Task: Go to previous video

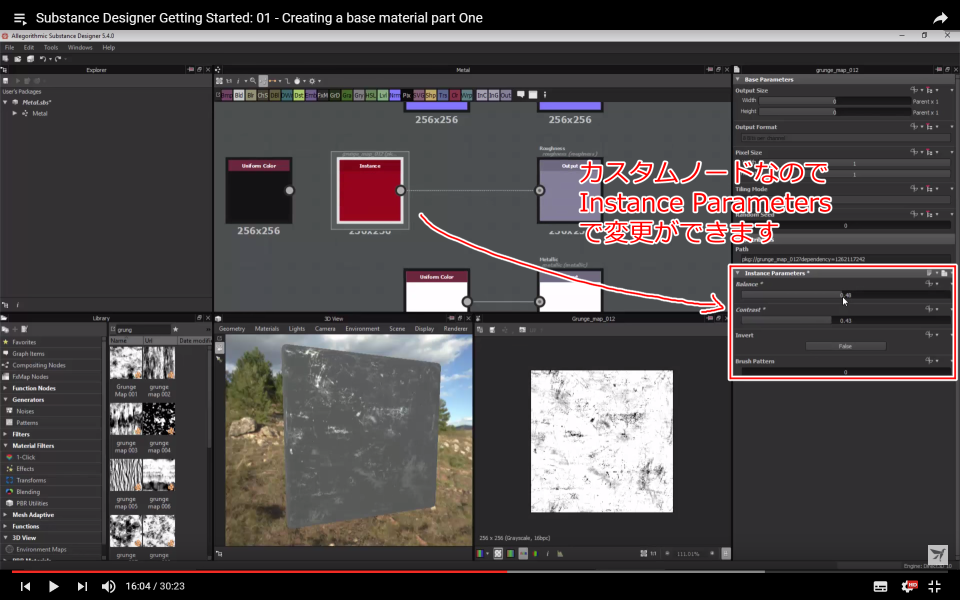Action: pos(25,587)
